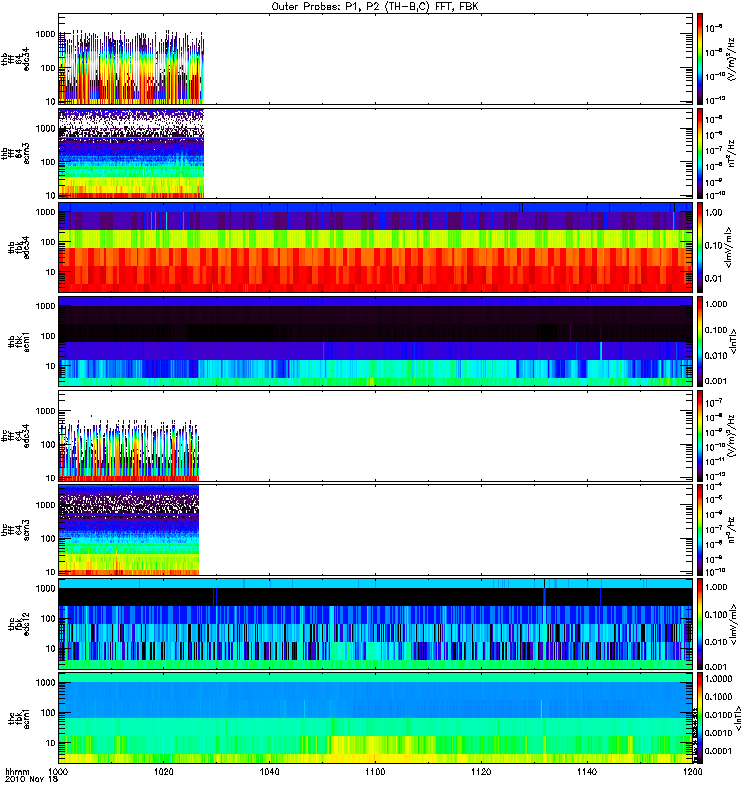Viewport: 750px width, 800px height.
Task: Click the plot title 'Outer Probes: P1, P2 (TH-B,C) FFT, FBK'
Action: click(x=375, y=7)
